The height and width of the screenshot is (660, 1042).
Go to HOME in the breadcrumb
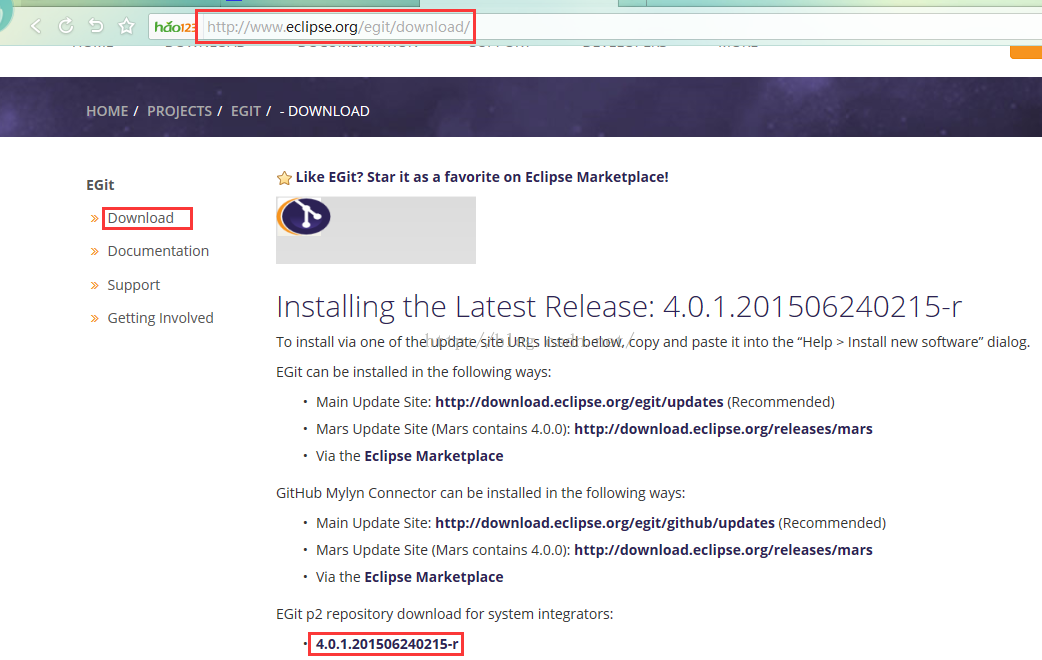pyautogui.click(x=107, y=111)
